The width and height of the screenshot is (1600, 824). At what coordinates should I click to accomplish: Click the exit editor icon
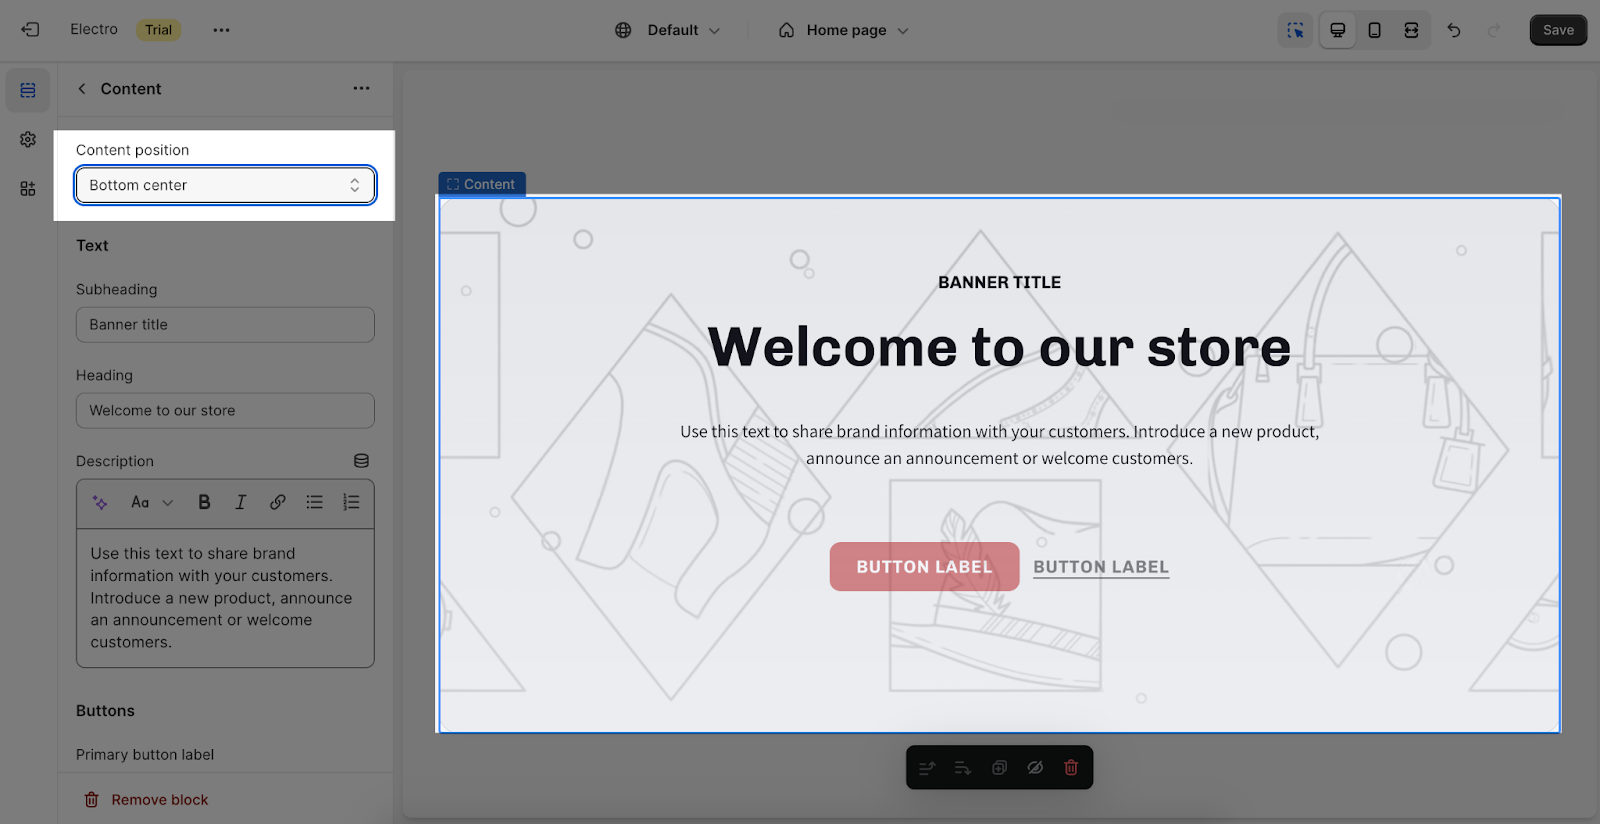30,30
